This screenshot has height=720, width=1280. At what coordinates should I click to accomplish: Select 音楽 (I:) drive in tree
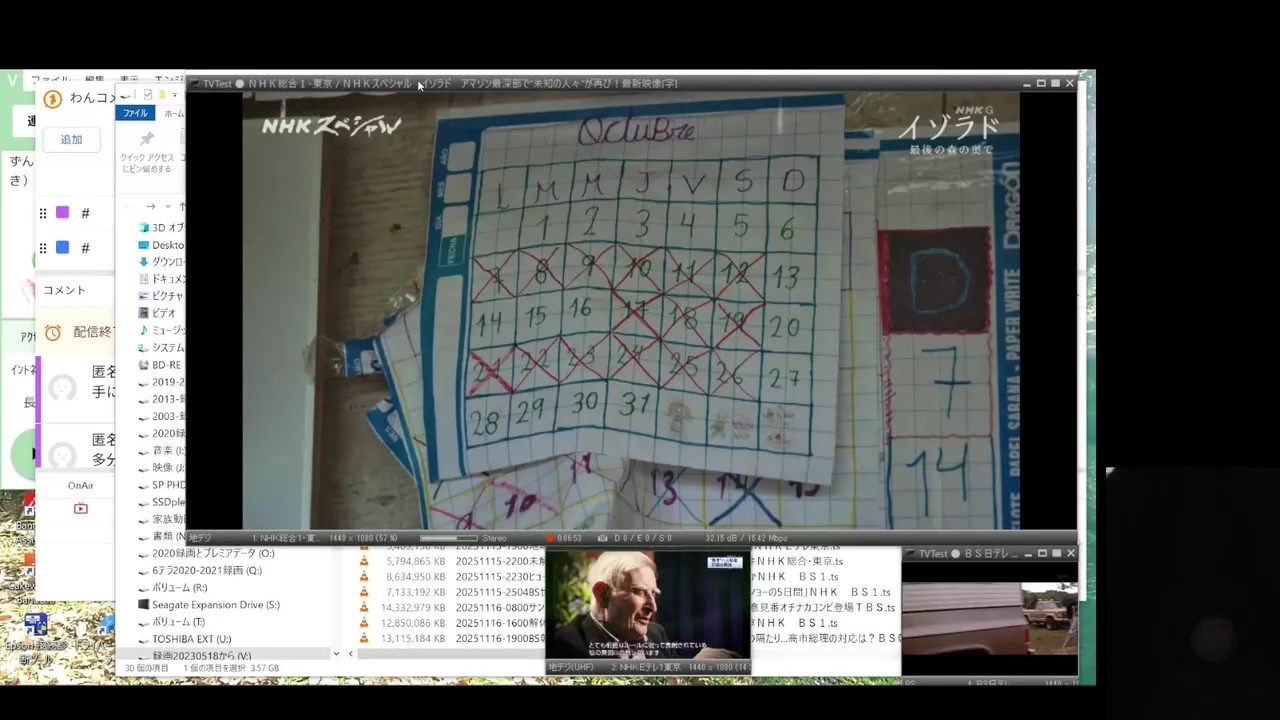tap(160, 450)
